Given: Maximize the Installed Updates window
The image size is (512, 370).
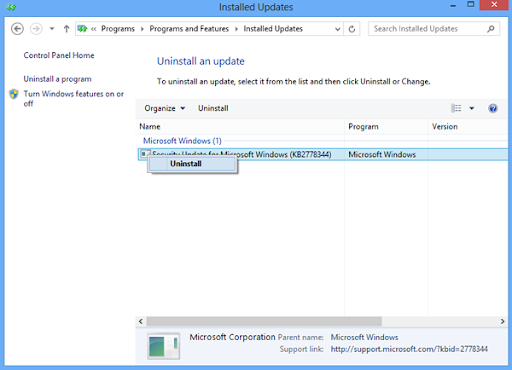Looking at the screenshot, I should point(471,5).
